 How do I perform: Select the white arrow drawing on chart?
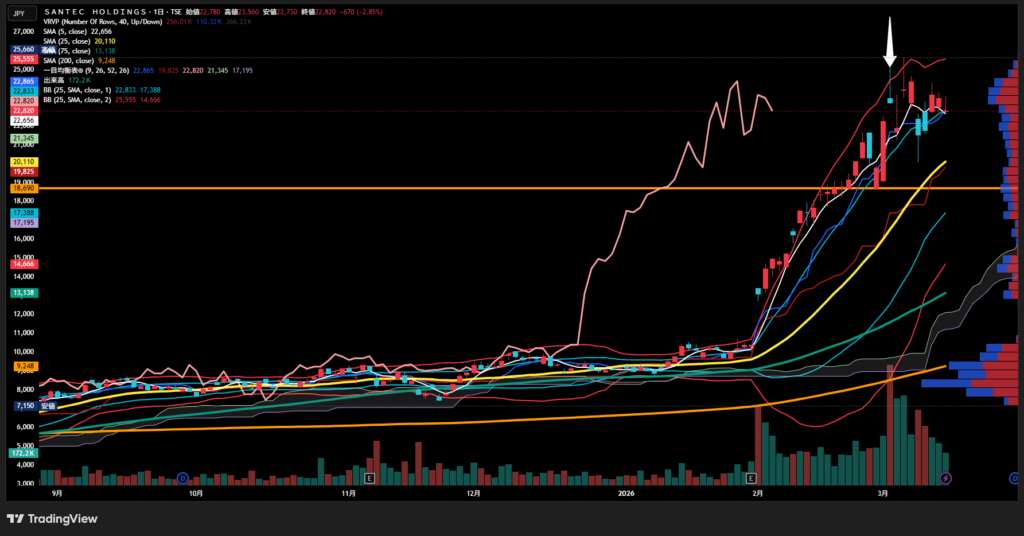(x=890, y=45)
